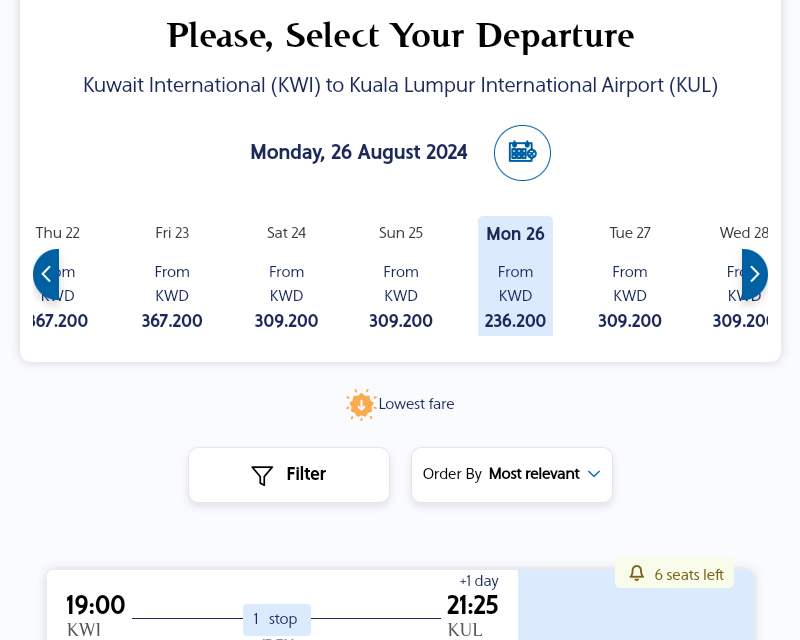Screen dimensions: 800x640
Task: Select Mon 26 highlighted date
Action: [x=515, y=276]
